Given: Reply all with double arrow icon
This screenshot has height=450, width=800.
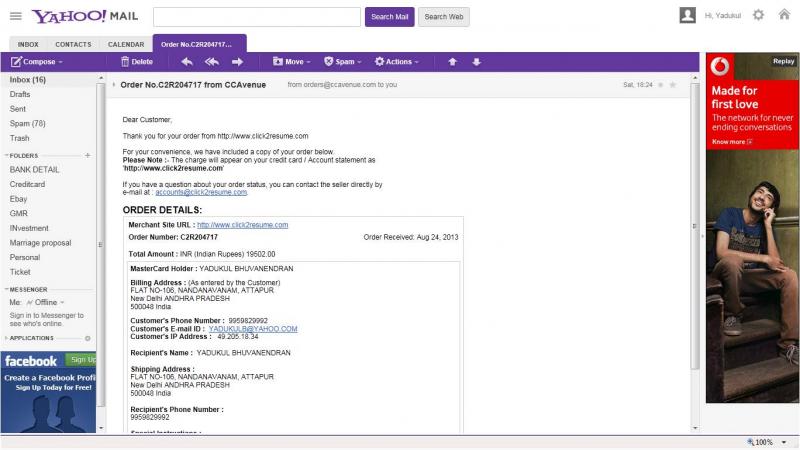Looking at the screenshot, I should pyautogui.click(x=212, y=62).
